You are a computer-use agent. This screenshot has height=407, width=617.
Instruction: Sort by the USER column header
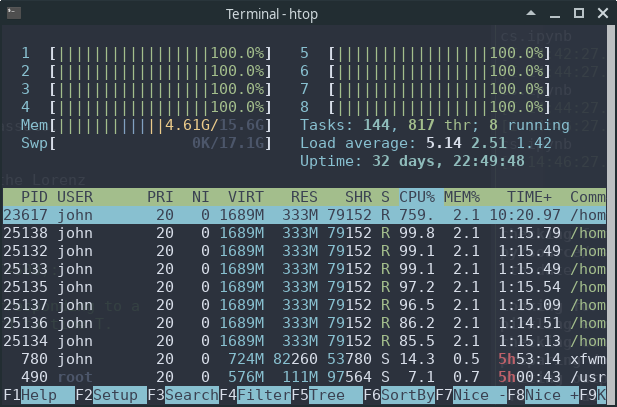(75, 197)
